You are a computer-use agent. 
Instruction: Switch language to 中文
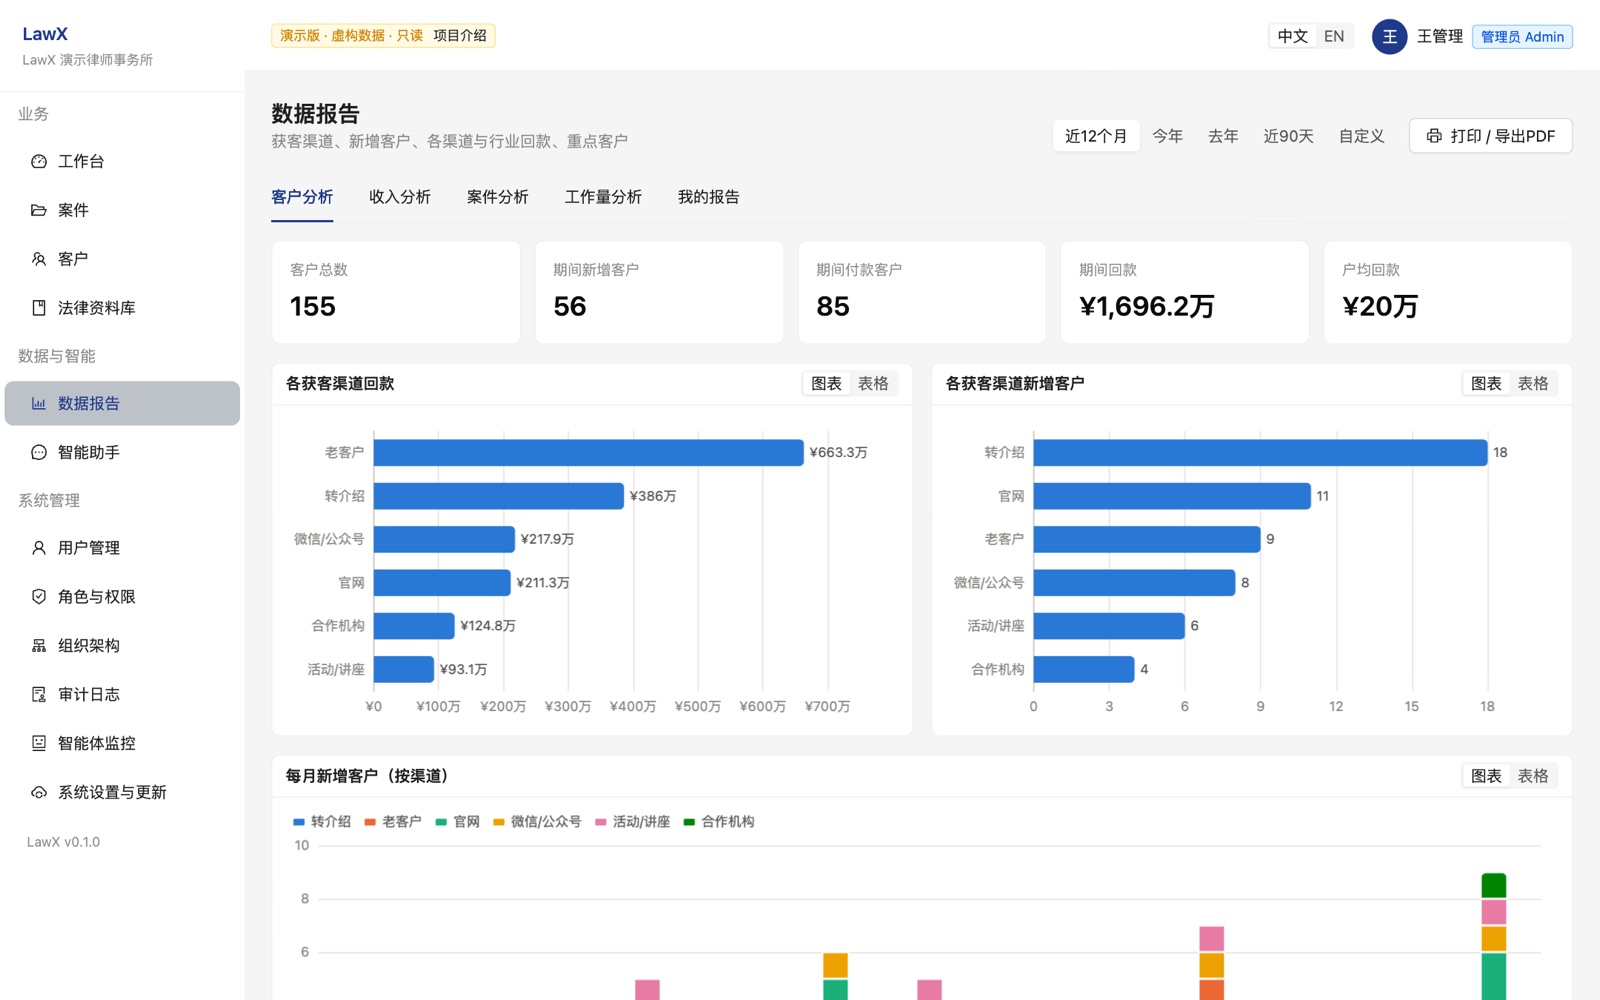tap(1293, 36)
